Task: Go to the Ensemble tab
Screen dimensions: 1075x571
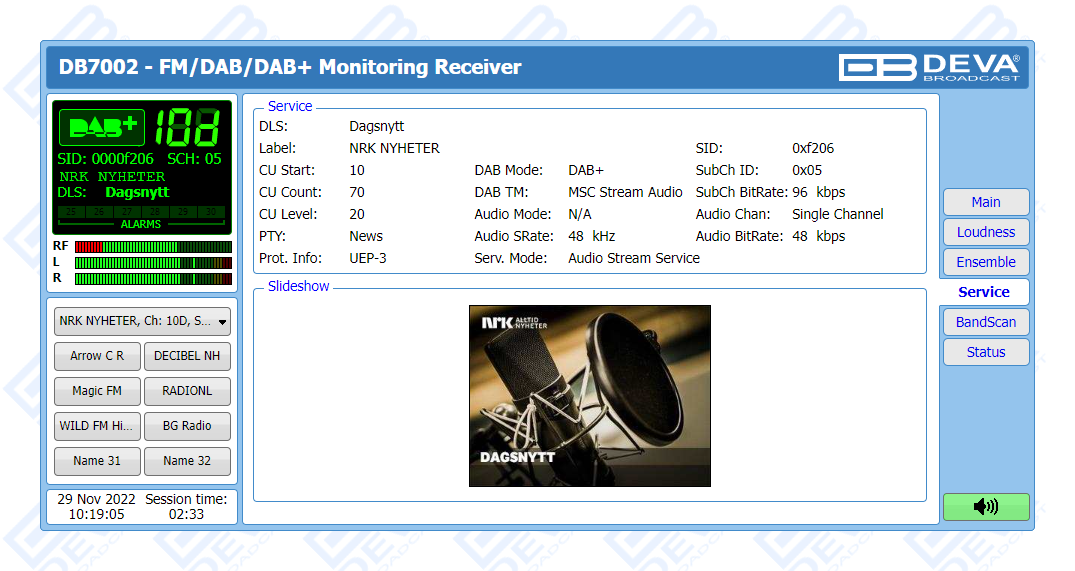Action: point(985,262)
